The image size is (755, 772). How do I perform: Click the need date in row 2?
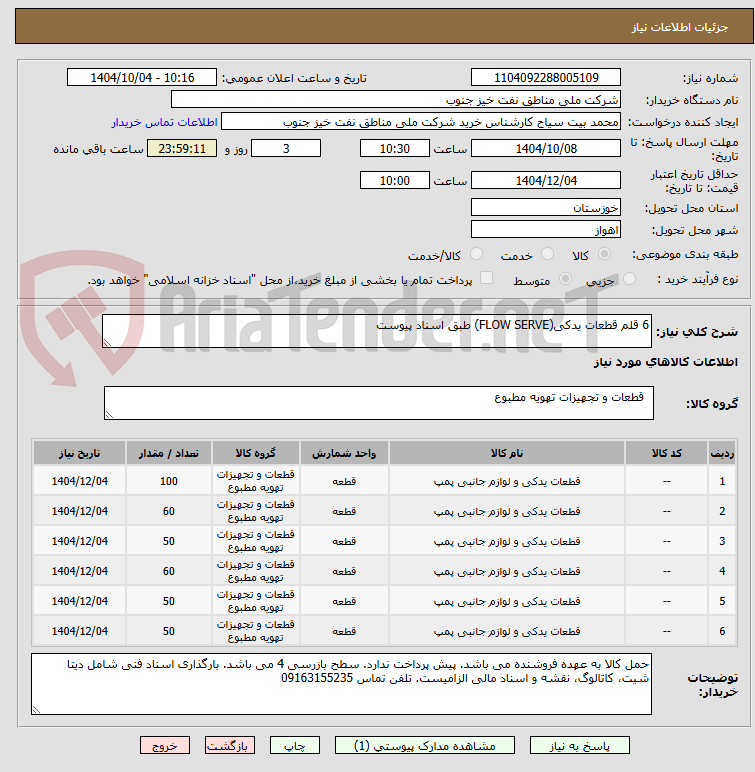pos(79,511)
